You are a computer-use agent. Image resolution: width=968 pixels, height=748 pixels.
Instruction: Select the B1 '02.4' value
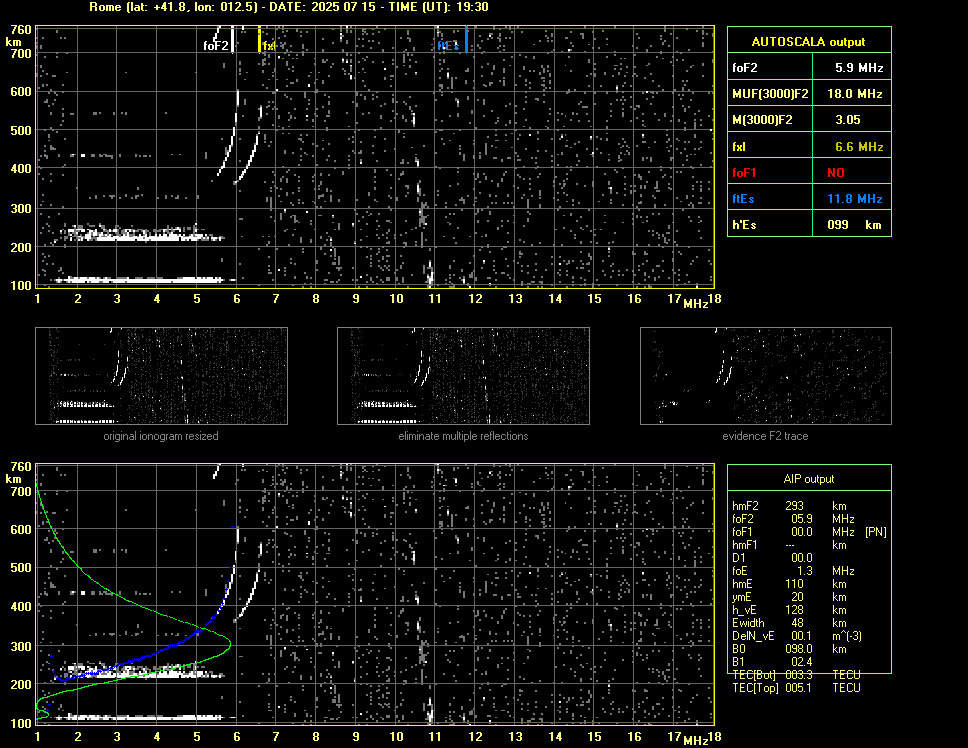(802, 662)
